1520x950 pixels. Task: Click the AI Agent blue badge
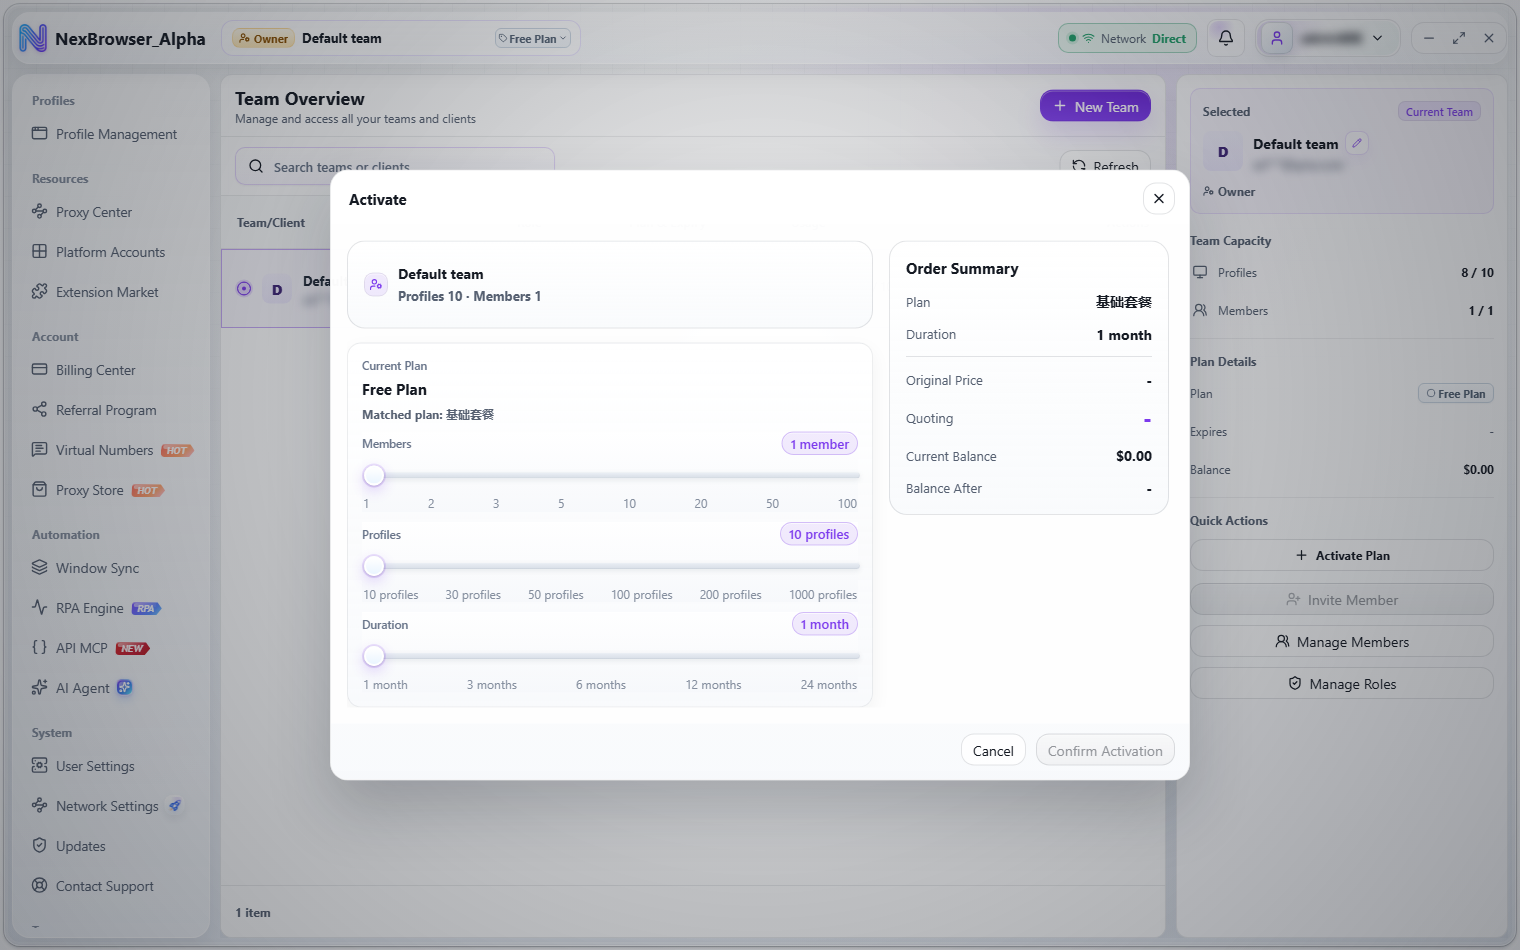click(x=125, y=687)
